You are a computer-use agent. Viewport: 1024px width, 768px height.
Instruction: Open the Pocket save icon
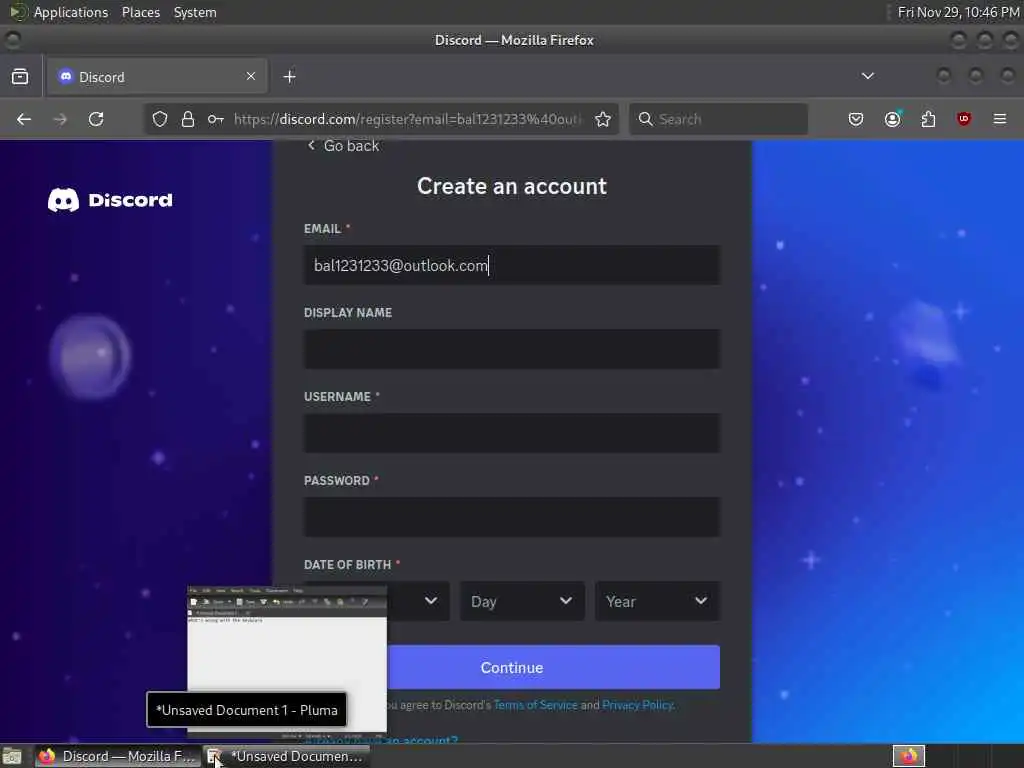(x=856, y=119)
